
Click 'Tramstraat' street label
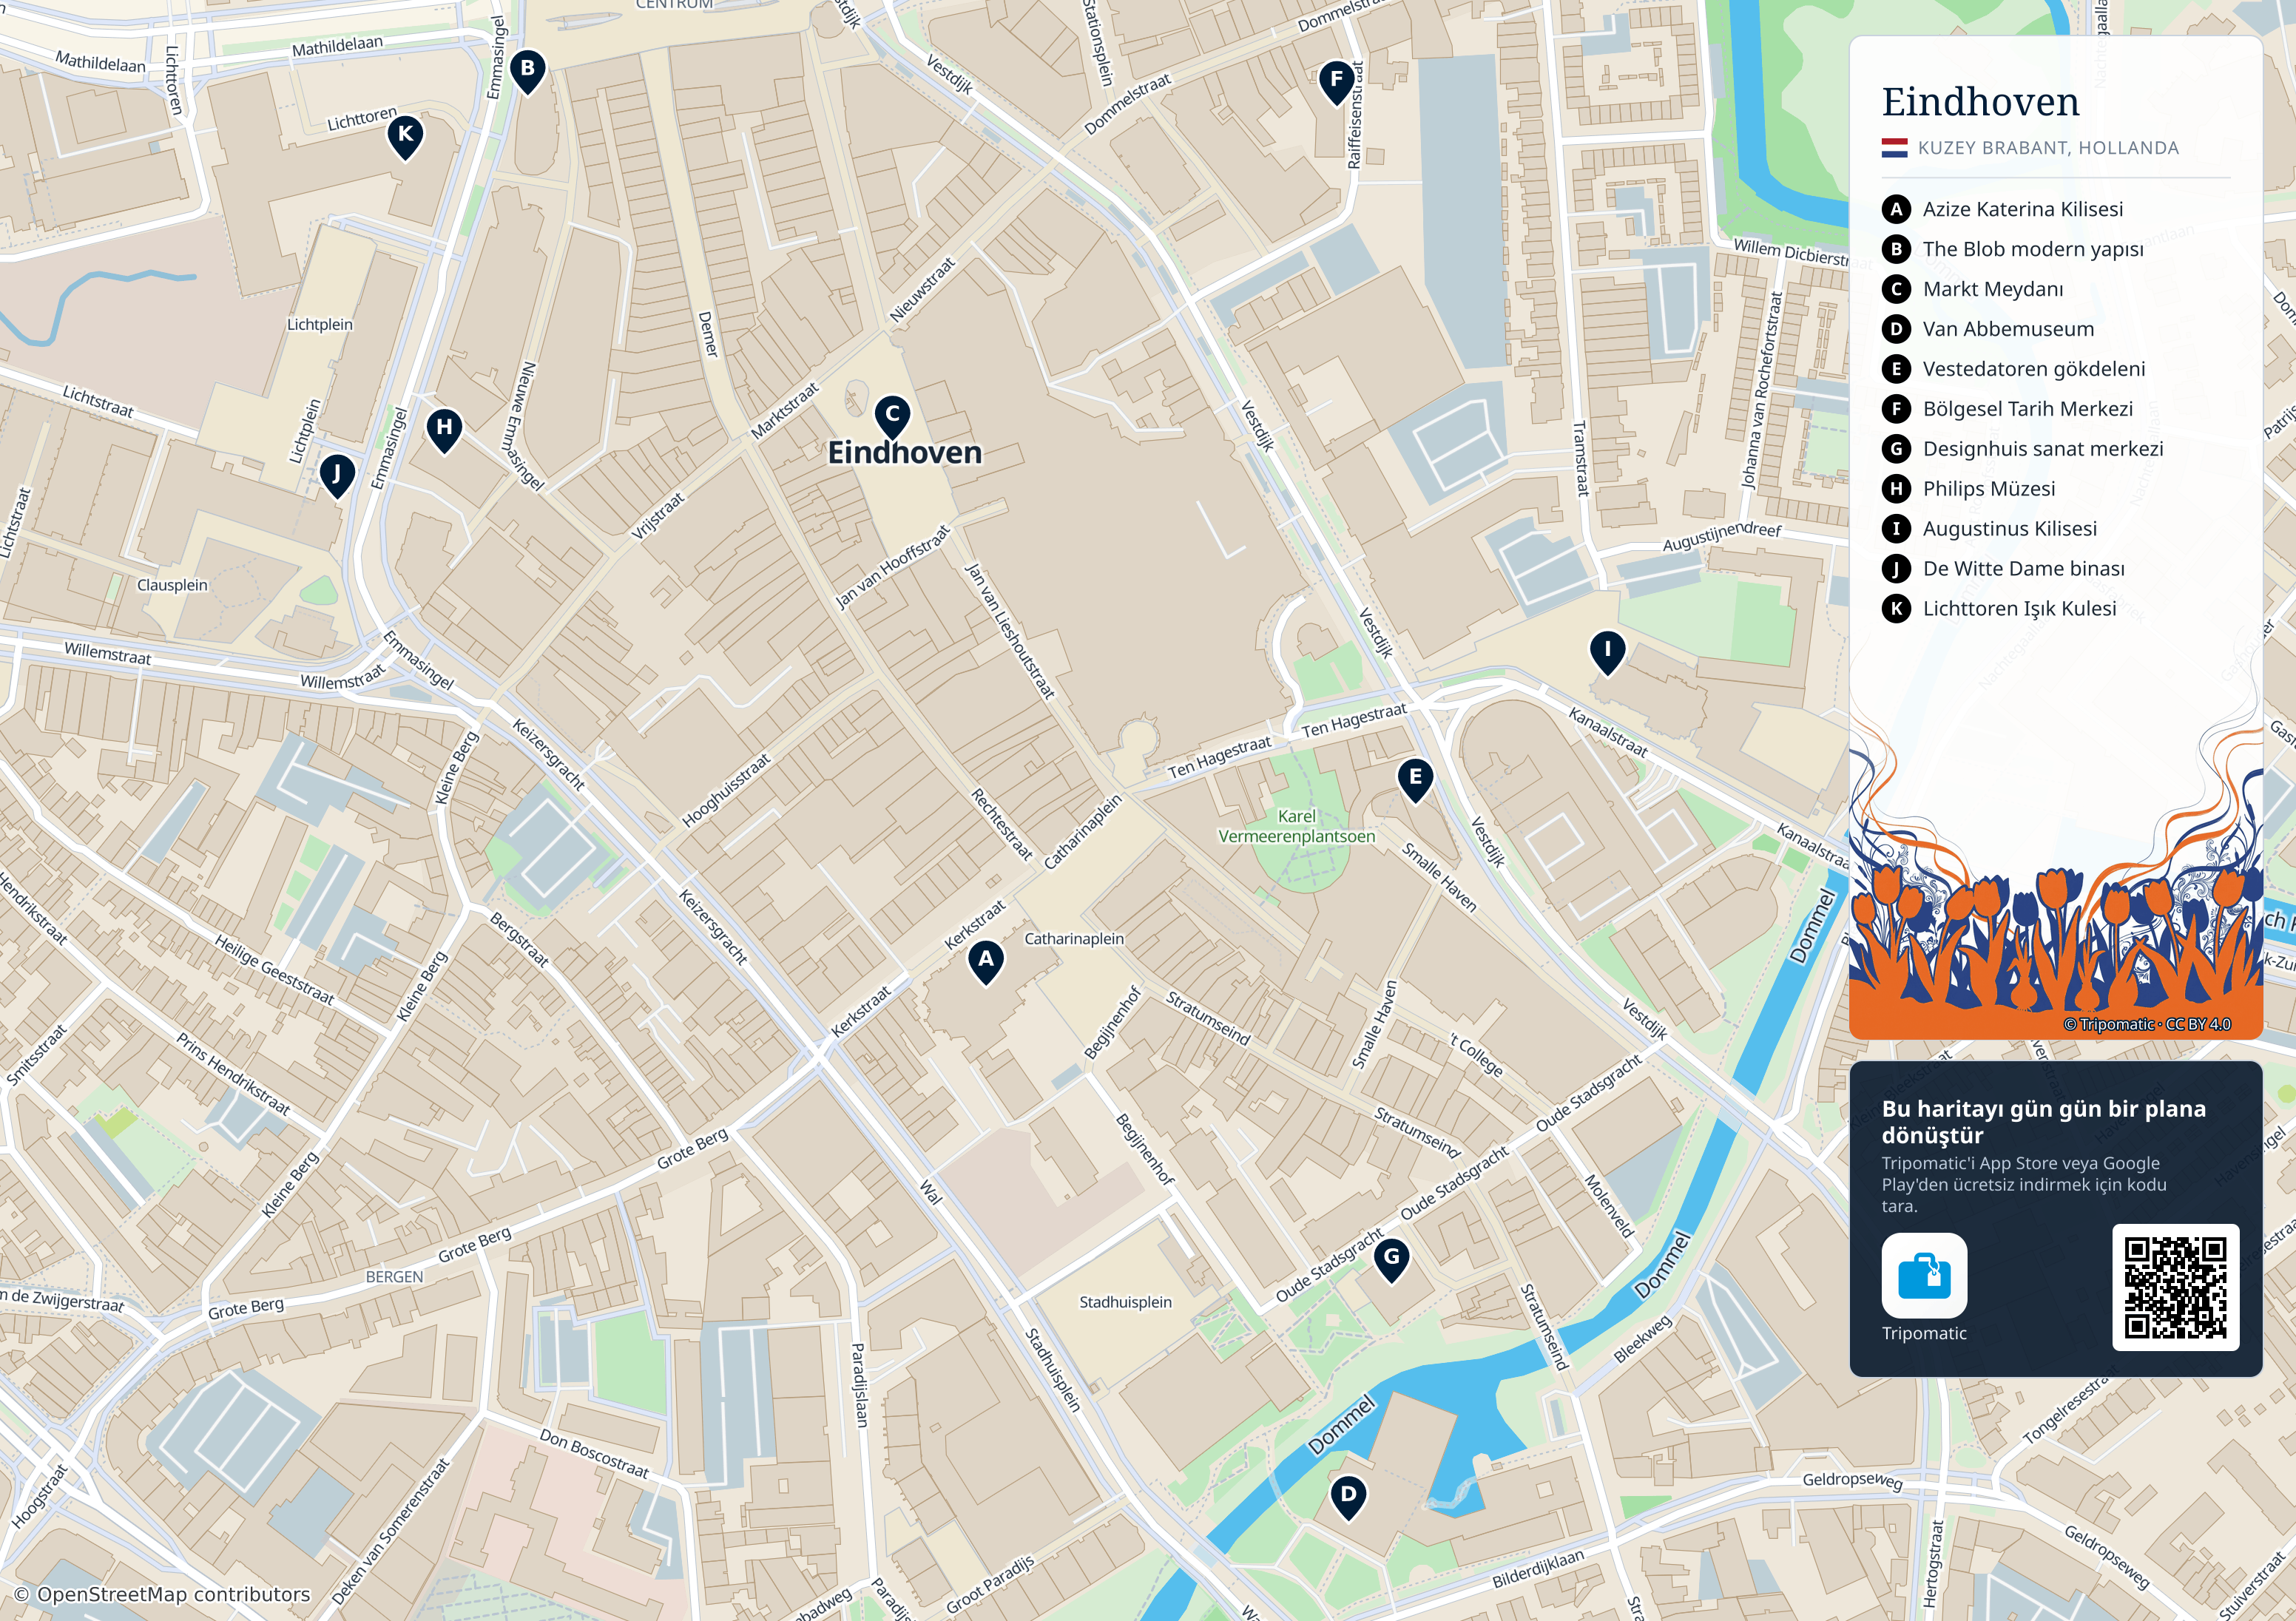1580,459
